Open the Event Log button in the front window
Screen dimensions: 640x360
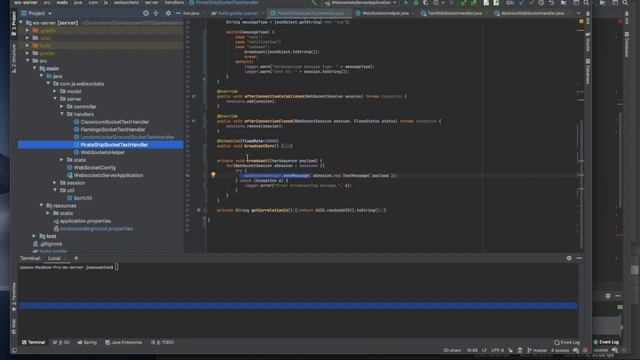(567, 342)
